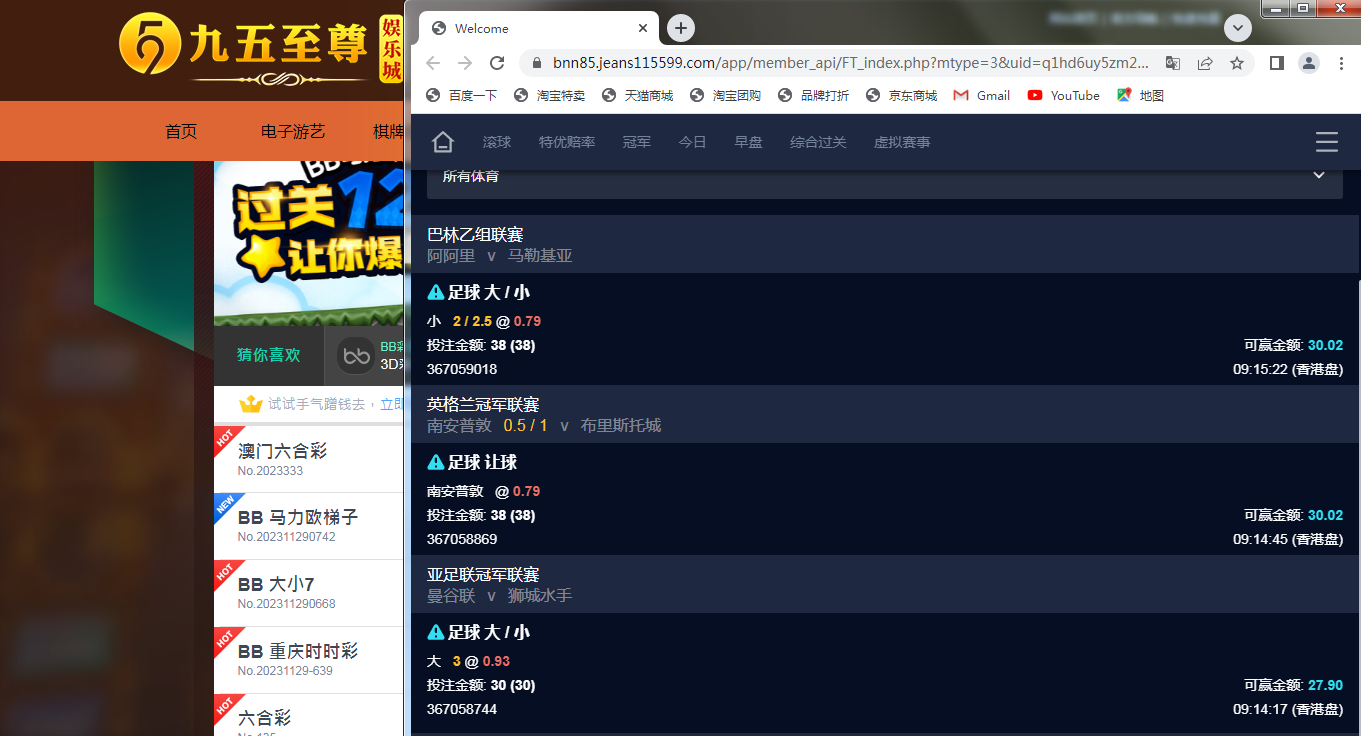Click warning icon beside first 足球 大 / 小
This screenshot has width=1361, height=736.
coord(436,292)
